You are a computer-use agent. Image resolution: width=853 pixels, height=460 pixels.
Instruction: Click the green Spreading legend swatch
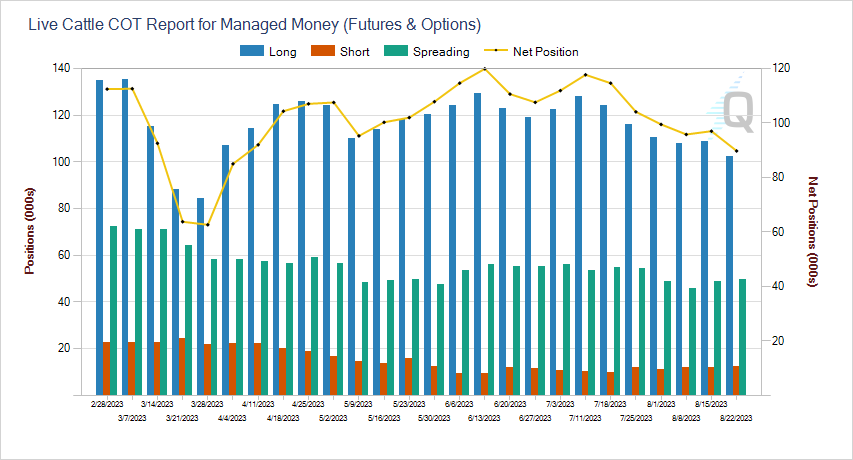(x=395, y=51)
